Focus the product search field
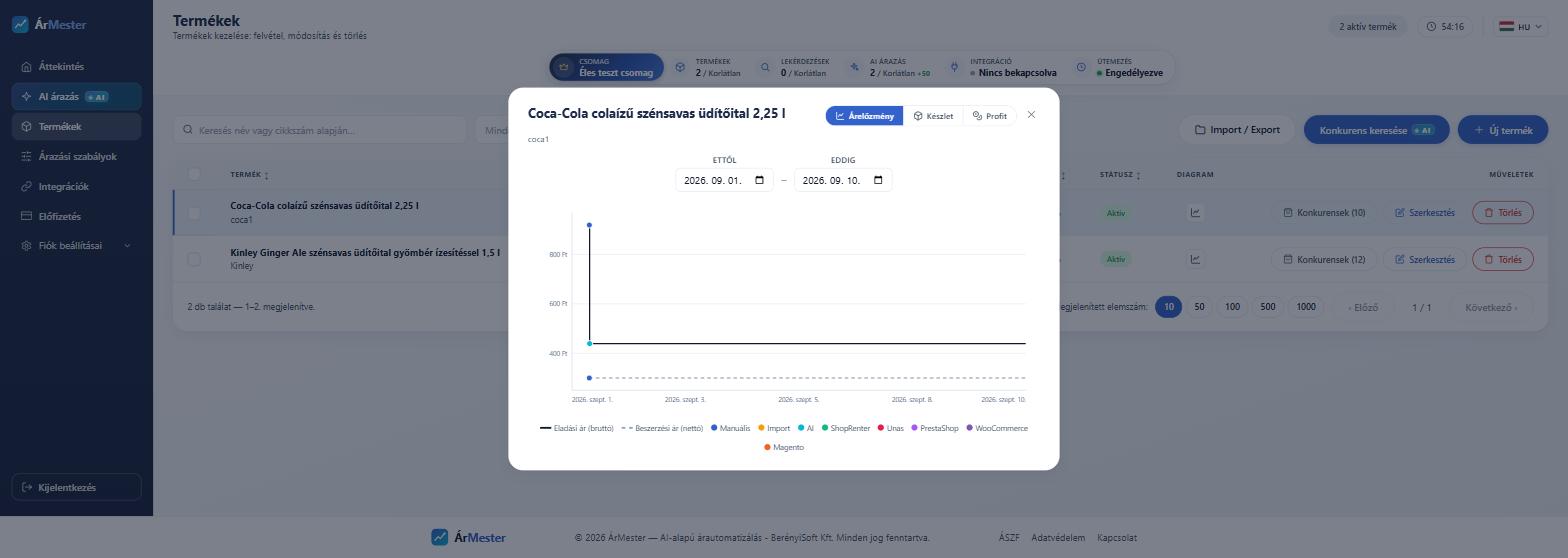 click(320, 130)
